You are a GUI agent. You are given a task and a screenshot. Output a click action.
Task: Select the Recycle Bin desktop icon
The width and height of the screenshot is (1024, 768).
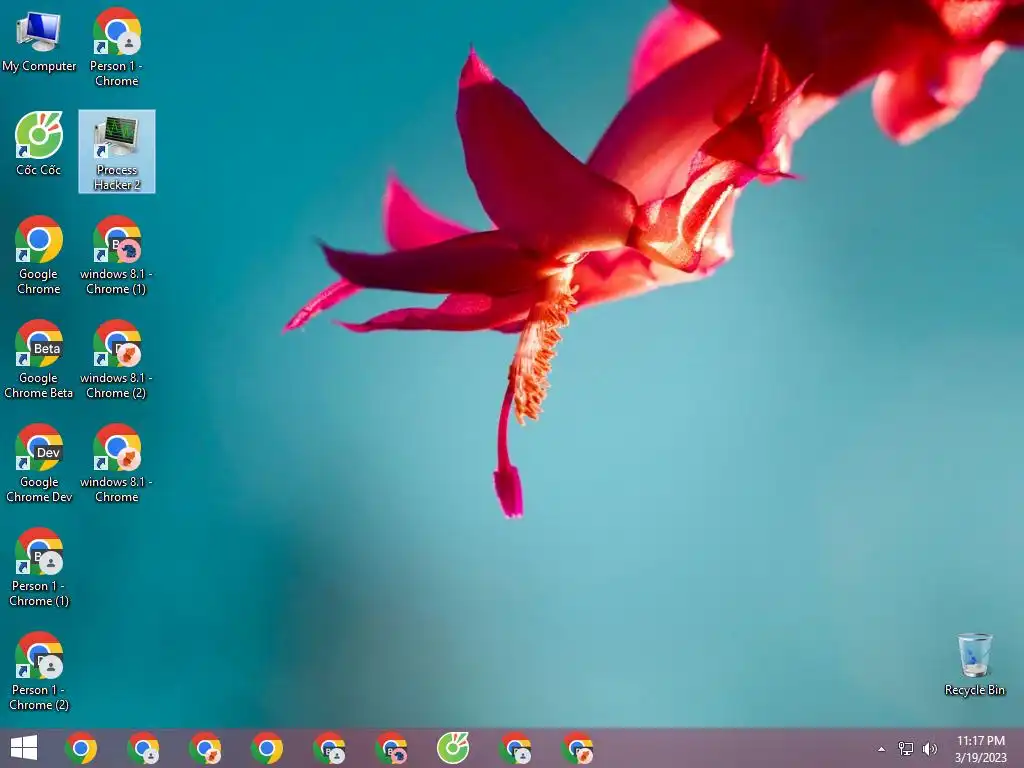pos(974,664)
